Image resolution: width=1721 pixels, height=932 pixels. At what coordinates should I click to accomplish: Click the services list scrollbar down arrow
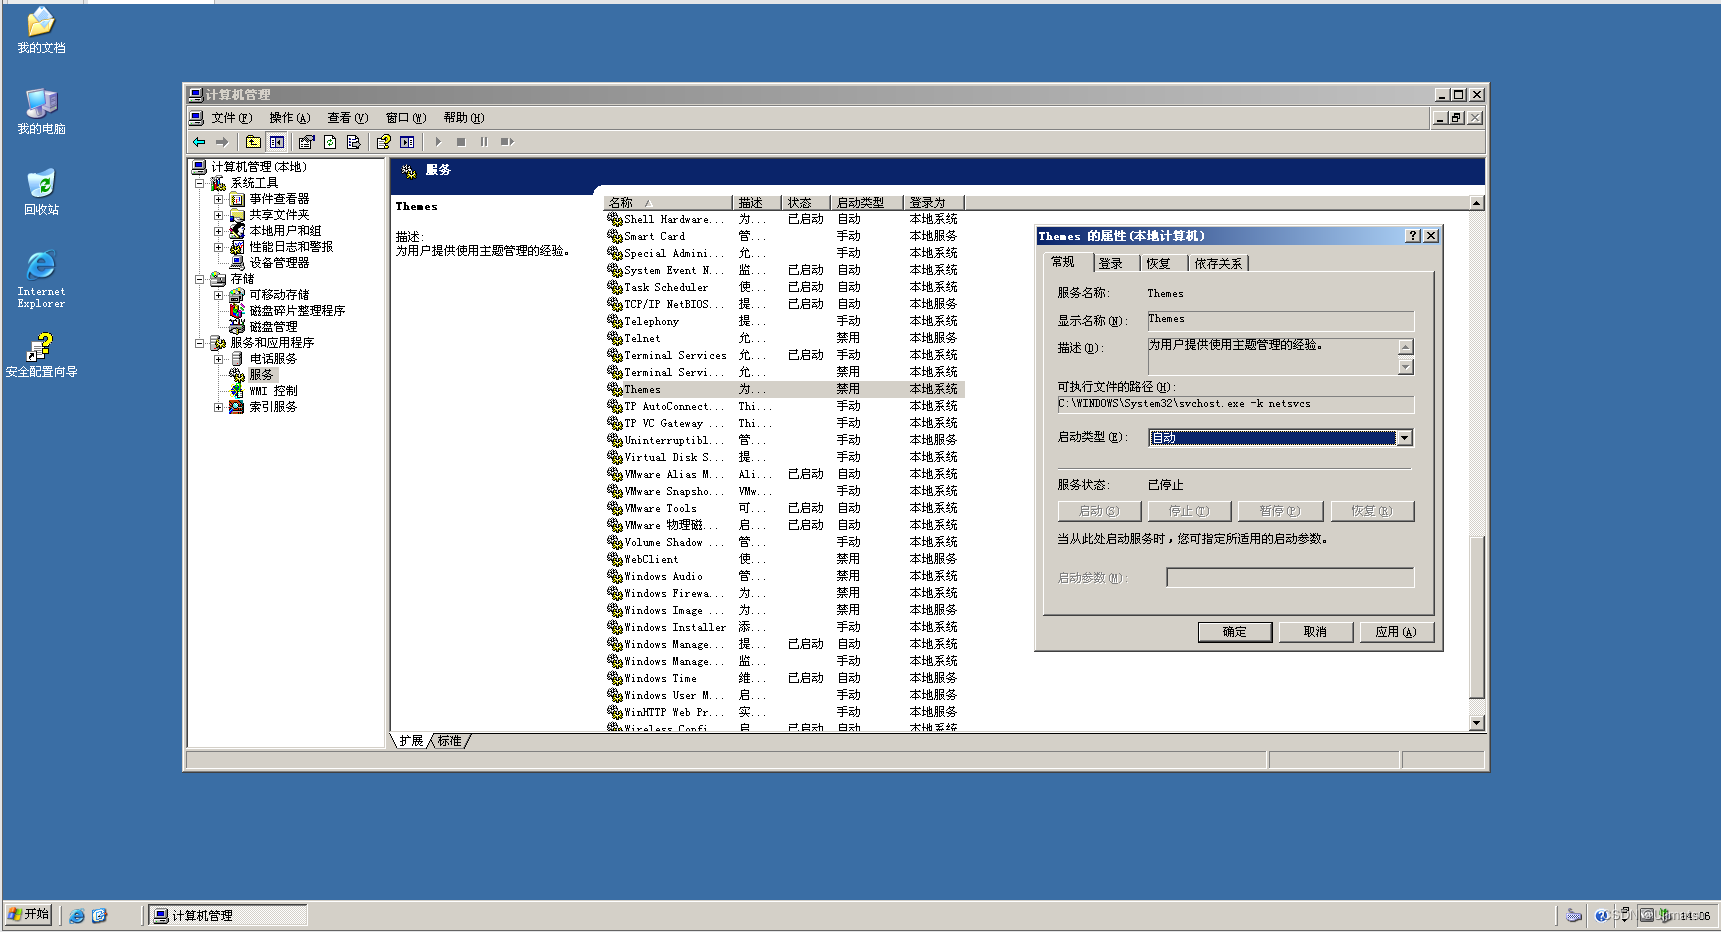click(x=1477, y=723)
